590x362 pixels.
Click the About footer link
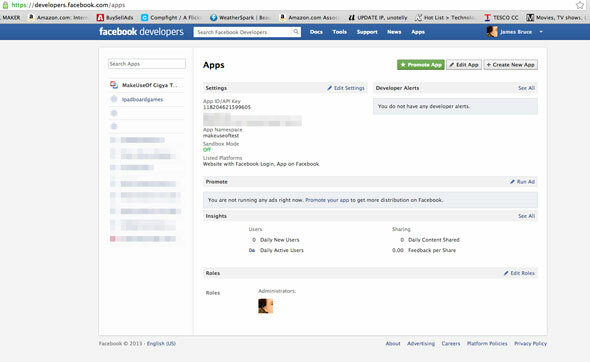point(393,344)
